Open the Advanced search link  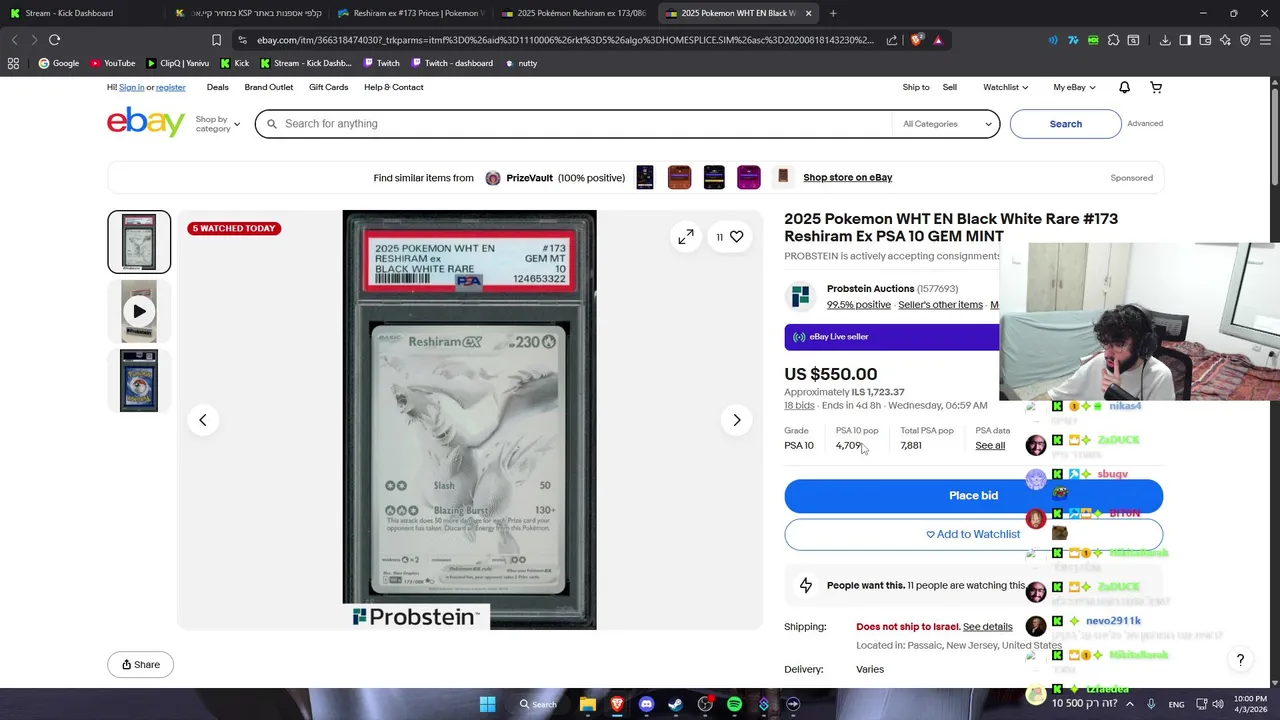(x=1145, y=124)
